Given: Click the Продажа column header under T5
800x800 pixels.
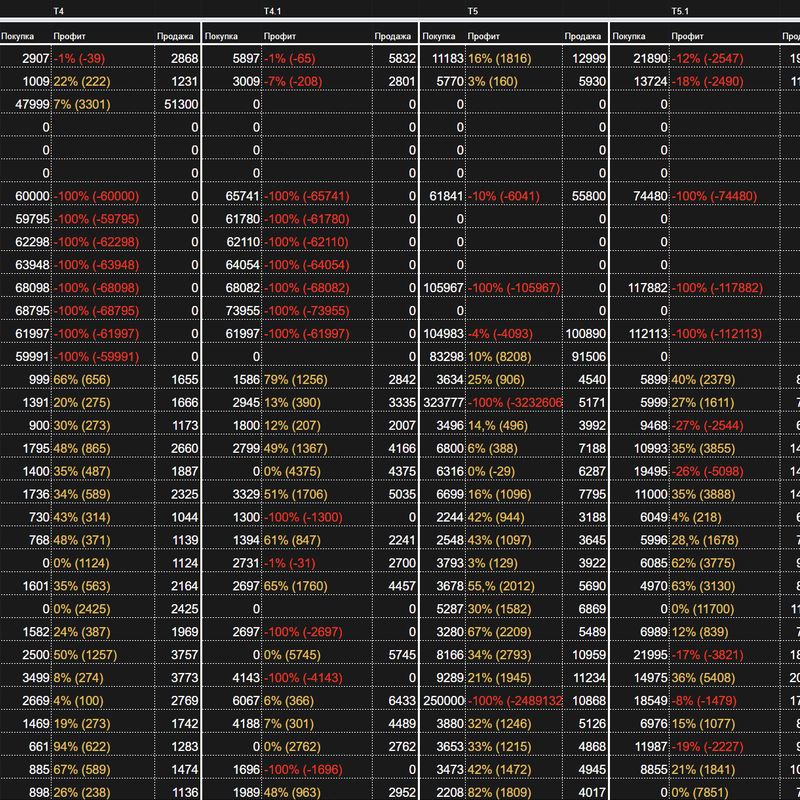Looking at the screenshot, I should coord(585,36).
